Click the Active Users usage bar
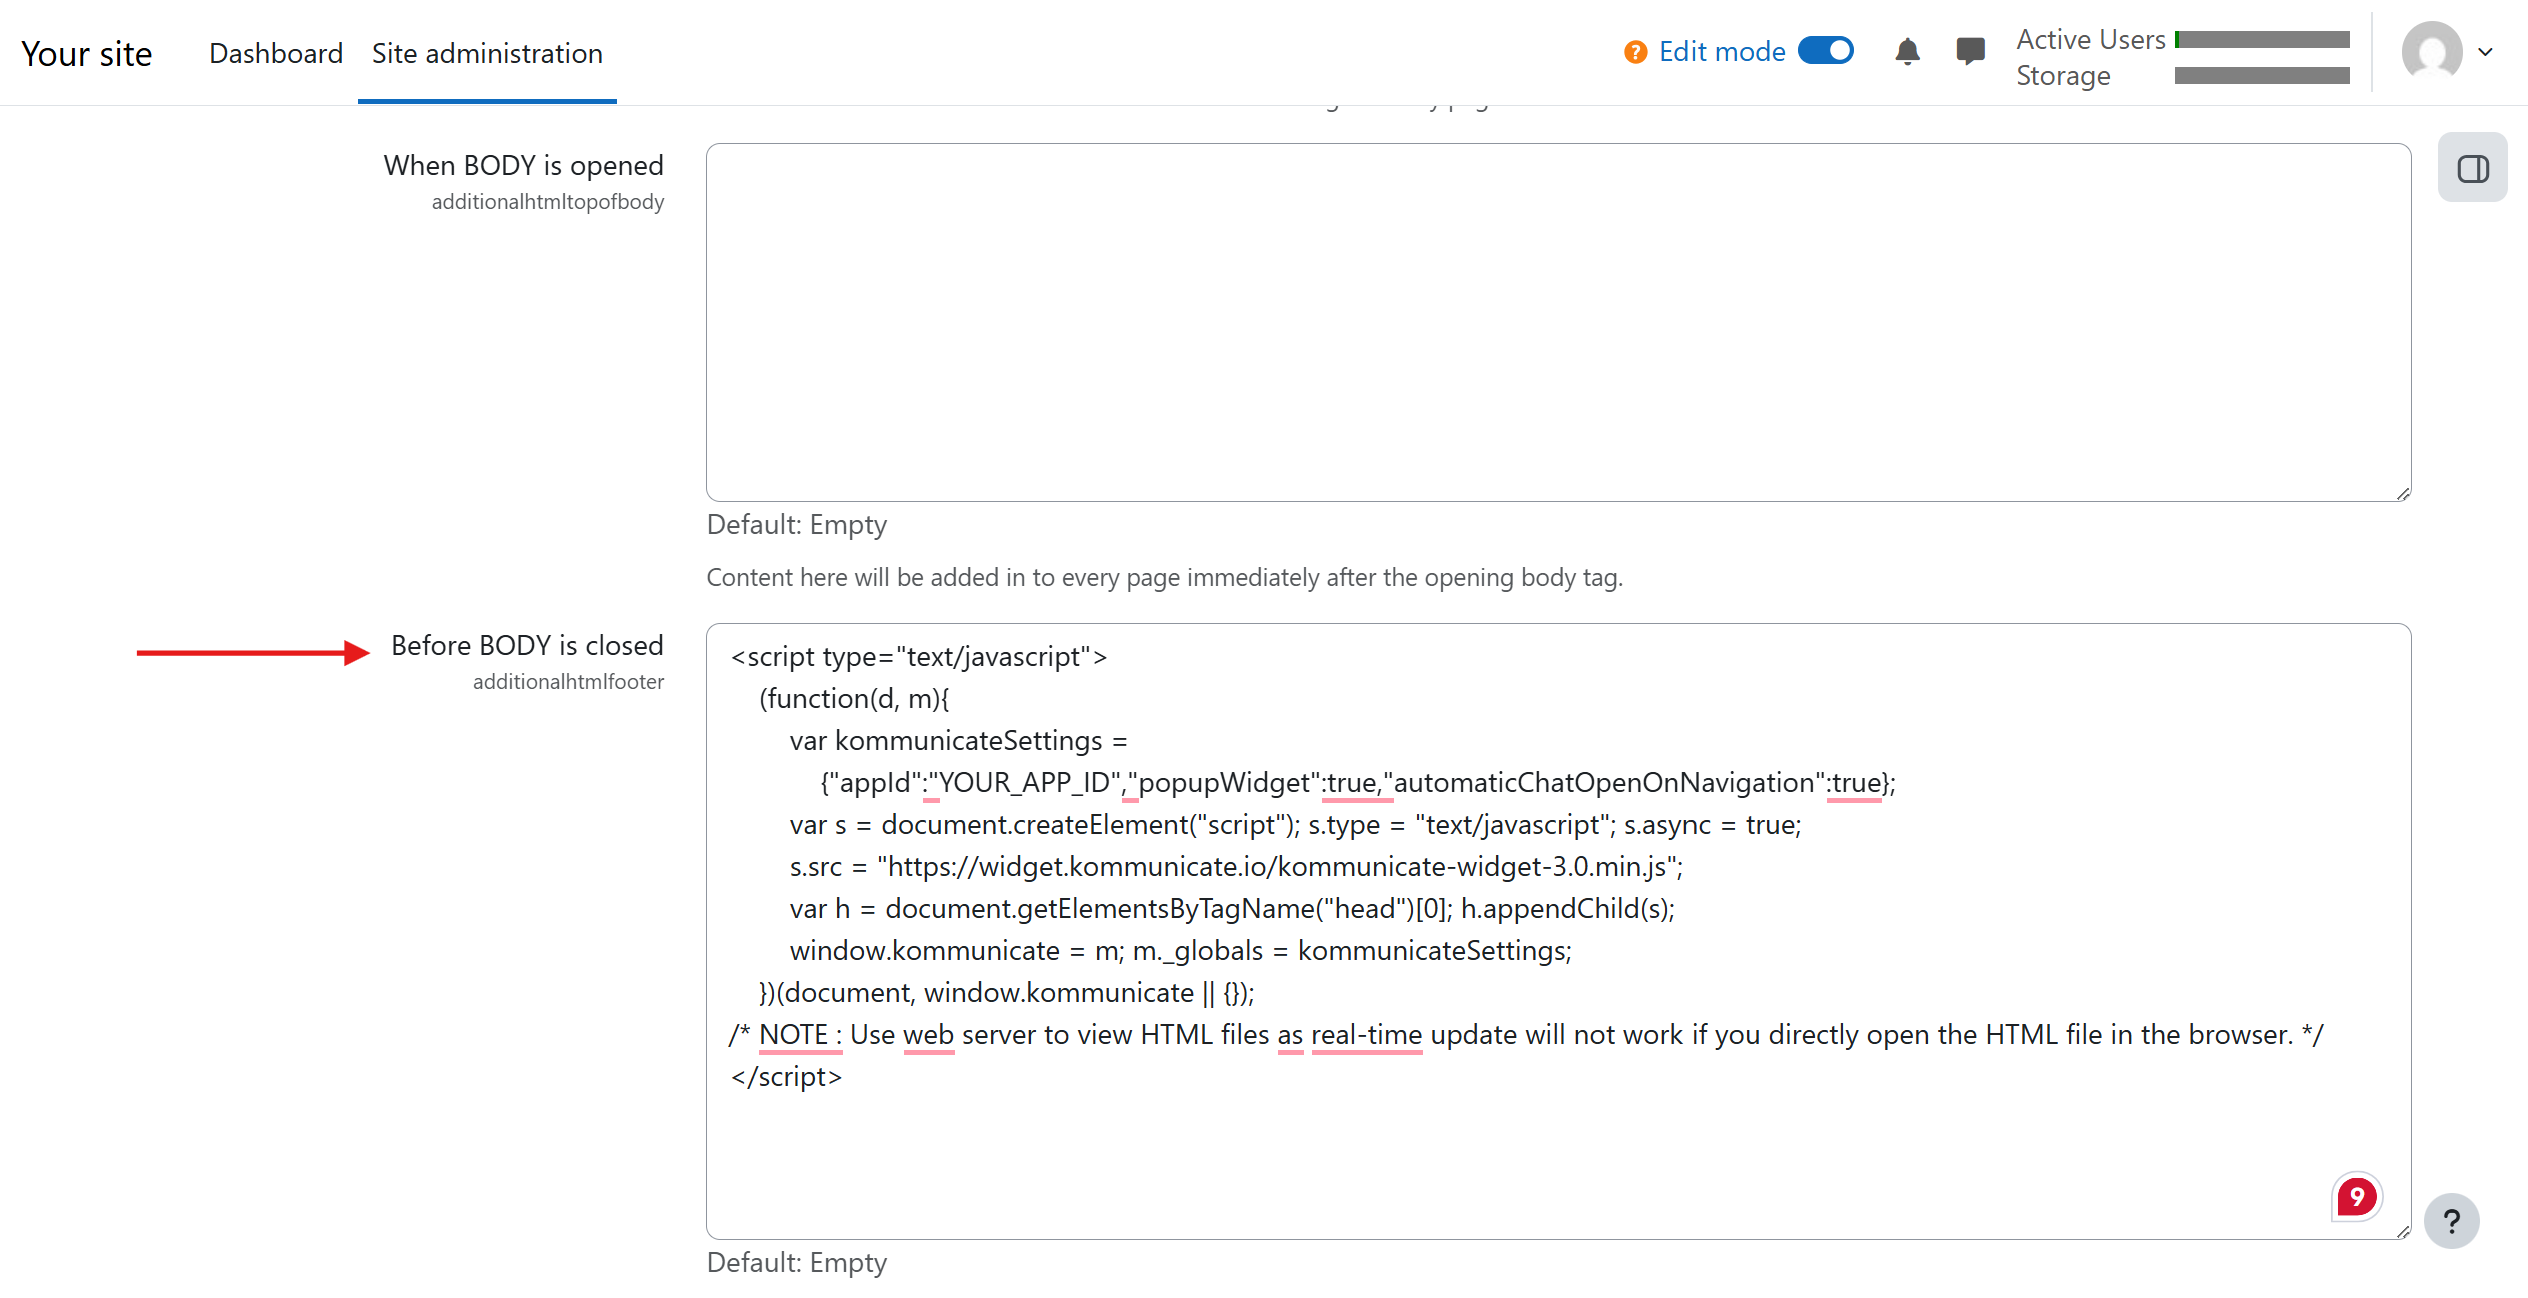 coord(2262,39)
